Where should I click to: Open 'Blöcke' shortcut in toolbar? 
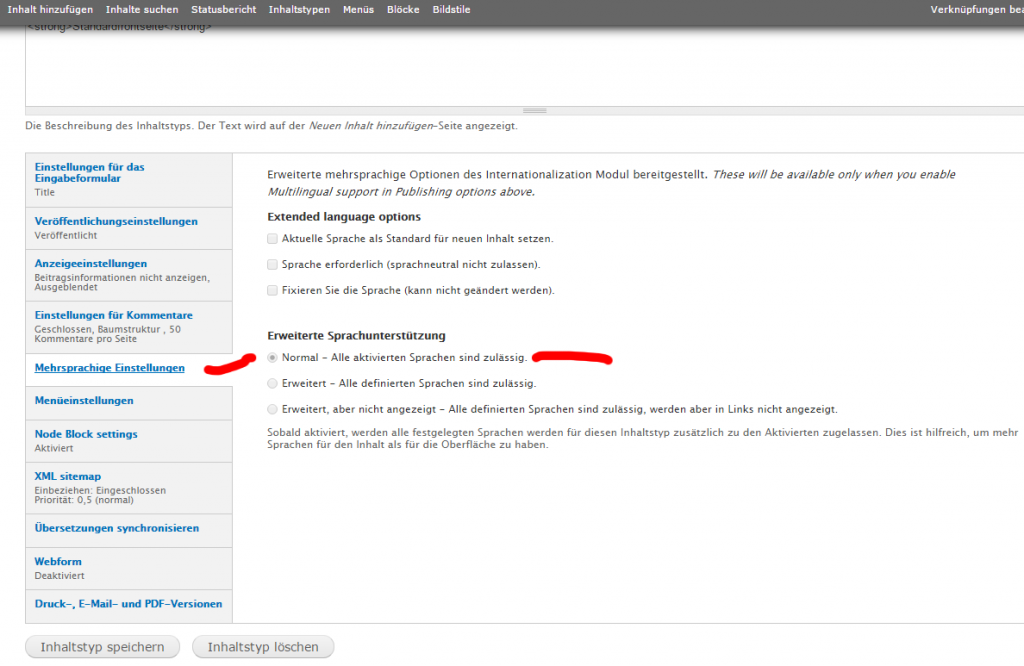click(x=403, y=10)
